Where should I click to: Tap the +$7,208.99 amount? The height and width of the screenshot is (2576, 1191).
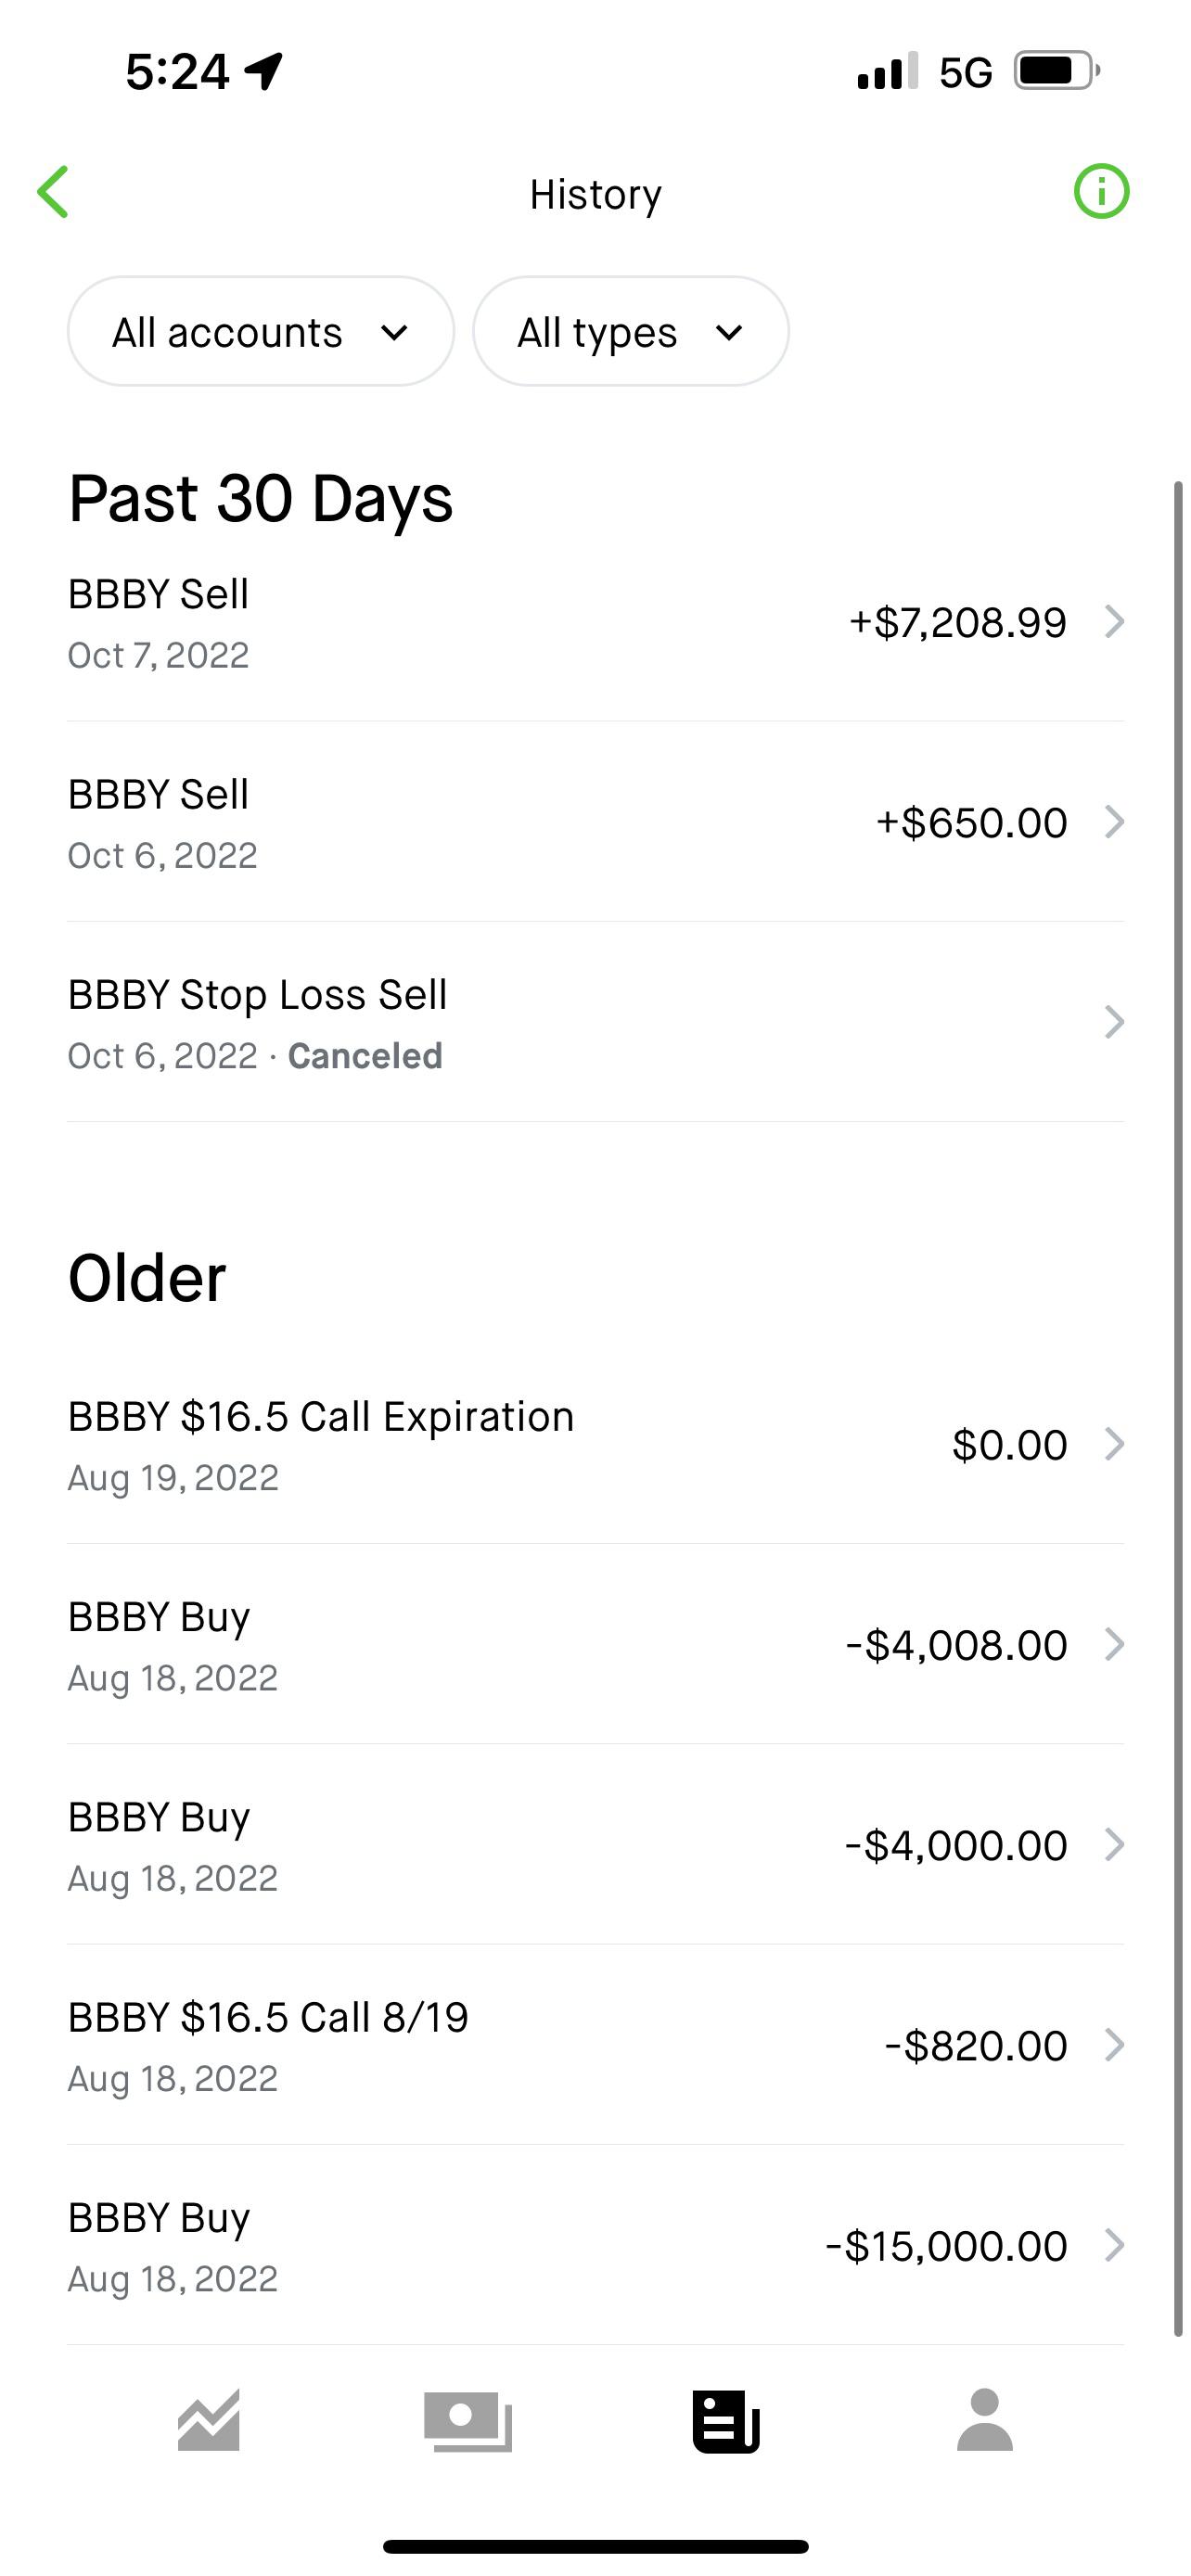coord(957,622)
